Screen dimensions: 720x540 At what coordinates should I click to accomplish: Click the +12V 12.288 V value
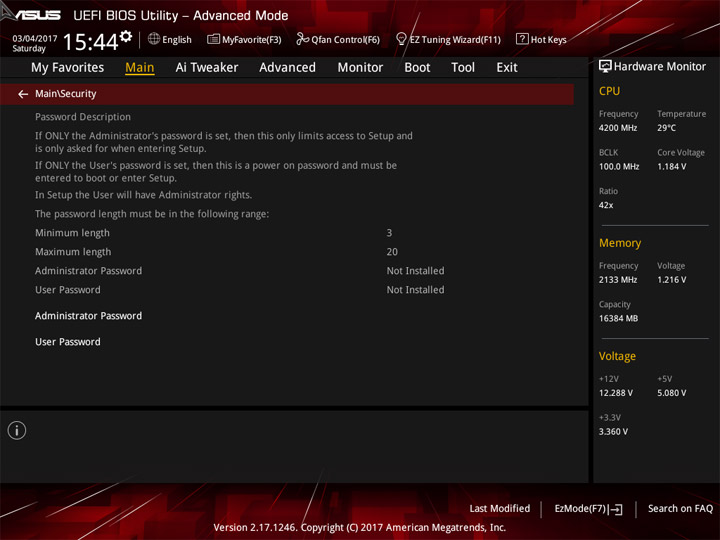click(x=616, y=393)
